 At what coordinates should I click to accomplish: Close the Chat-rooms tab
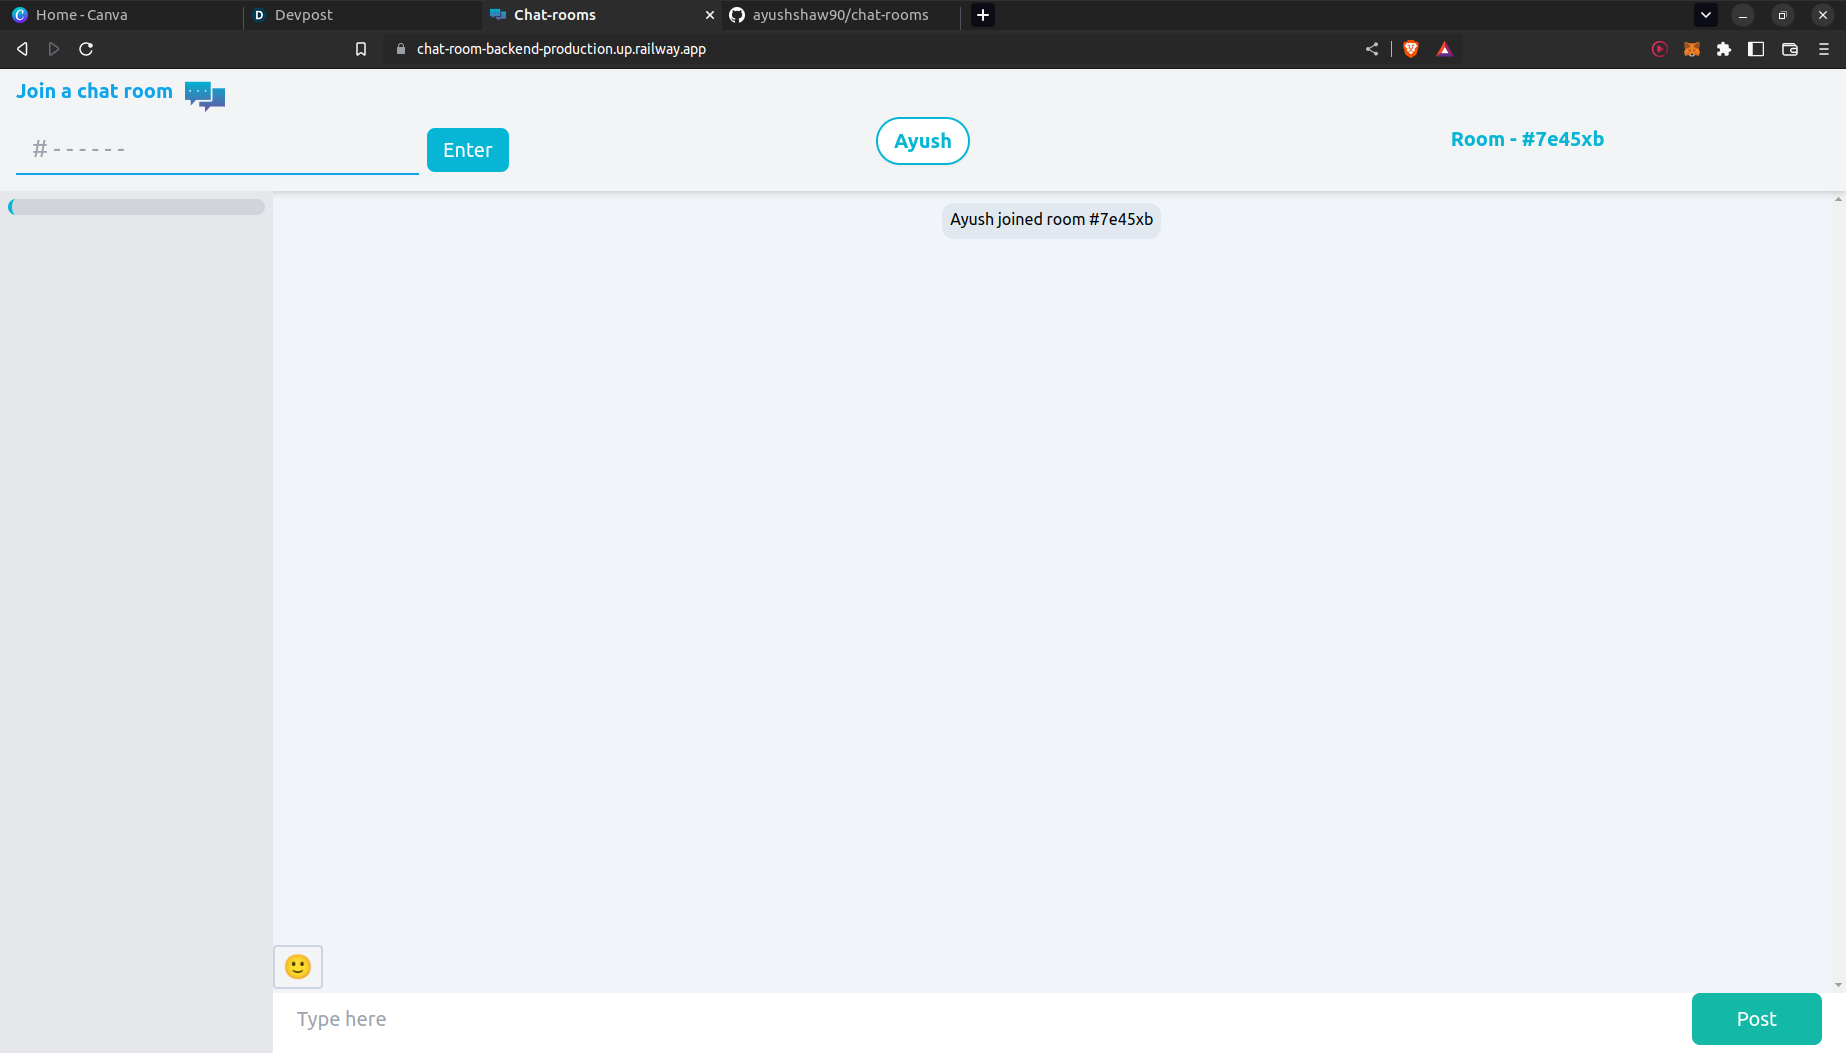pos(710,15)
